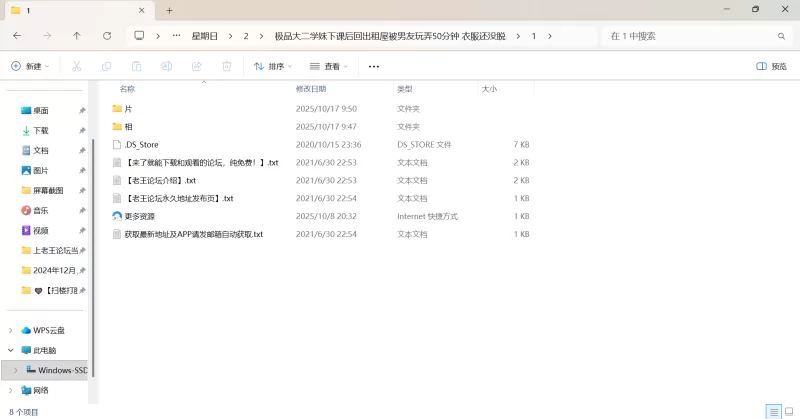Click the Back navigation arrow

coord(17,35)
